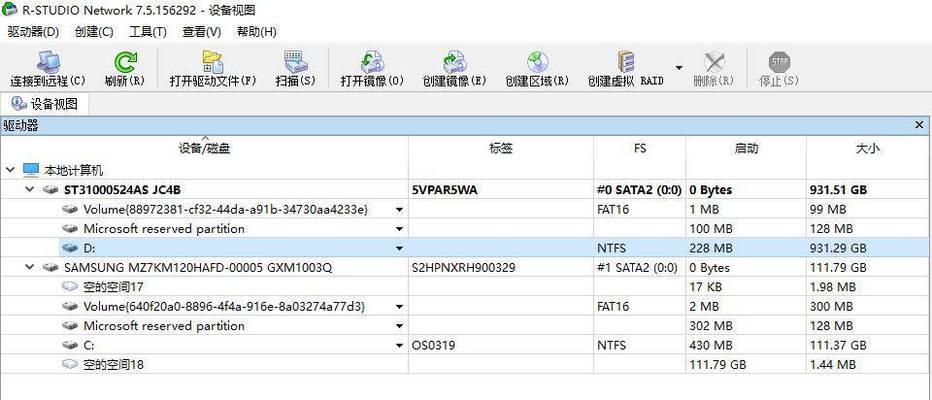
Task: Open dropdown for Microsoft reserved partition under SAMSUNG
Action: click(x=399, y=326)
